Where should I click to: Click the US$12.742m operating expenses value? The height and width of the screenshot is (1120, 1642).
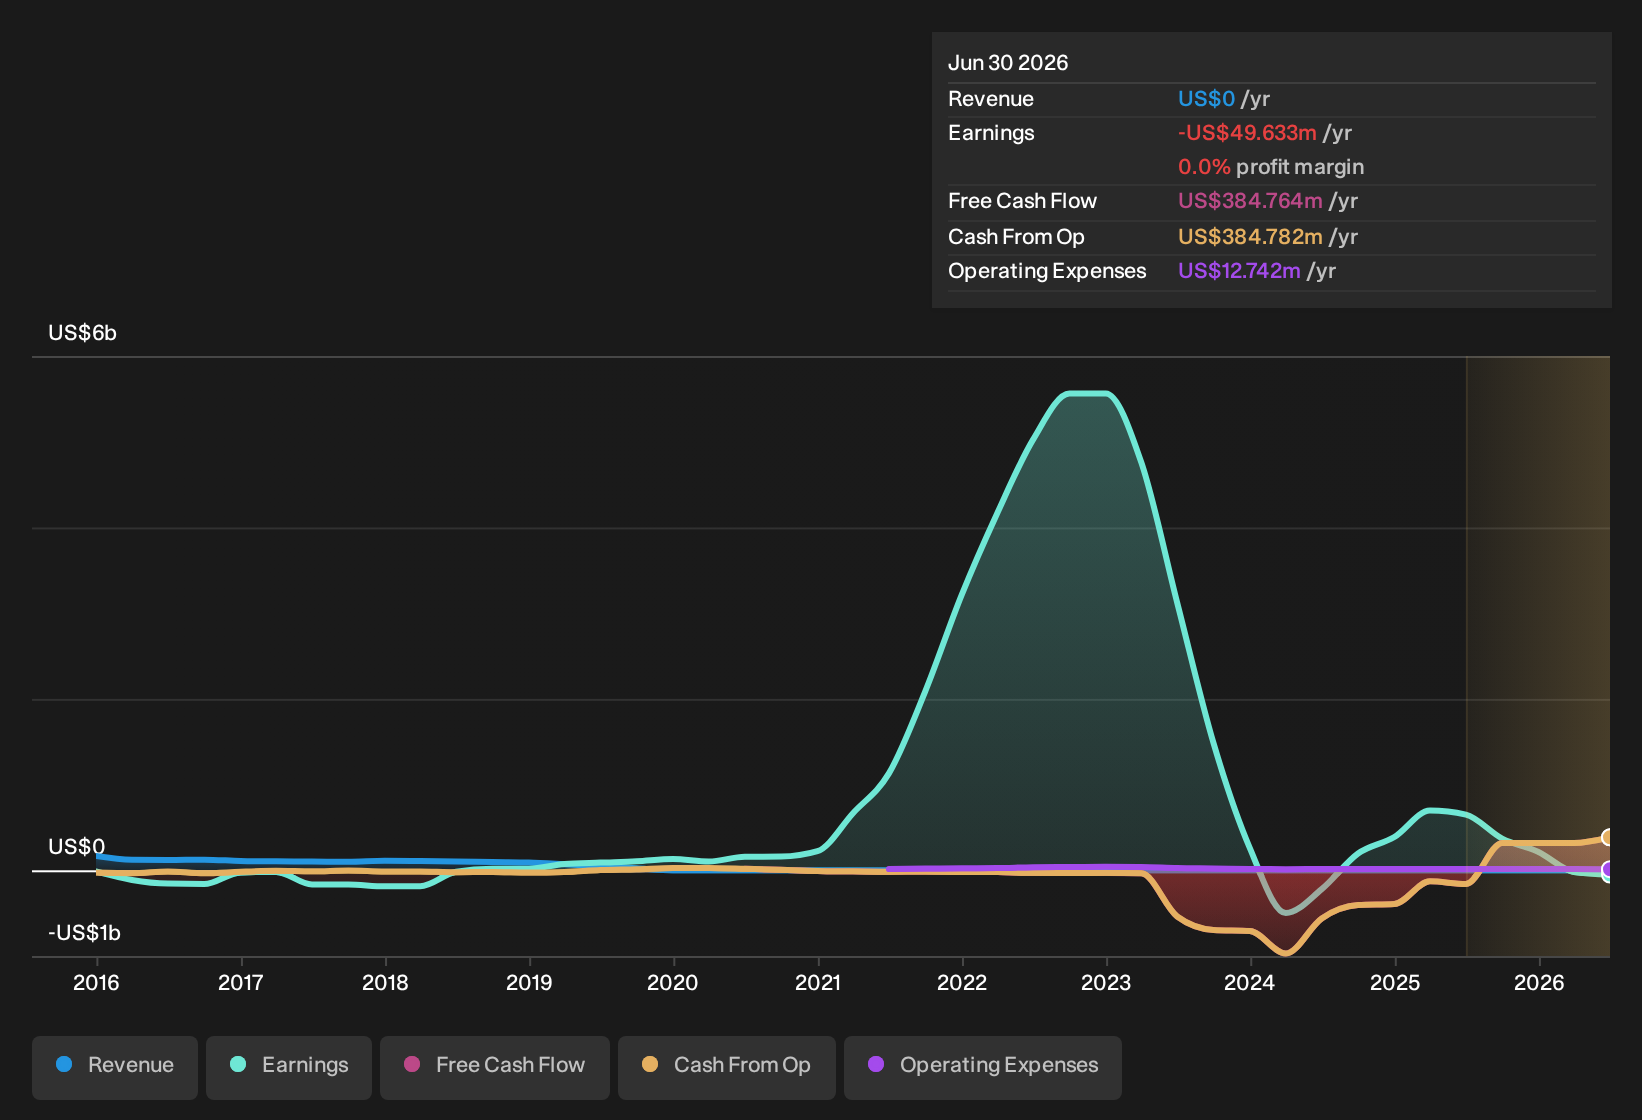[x=1239, y=271]
